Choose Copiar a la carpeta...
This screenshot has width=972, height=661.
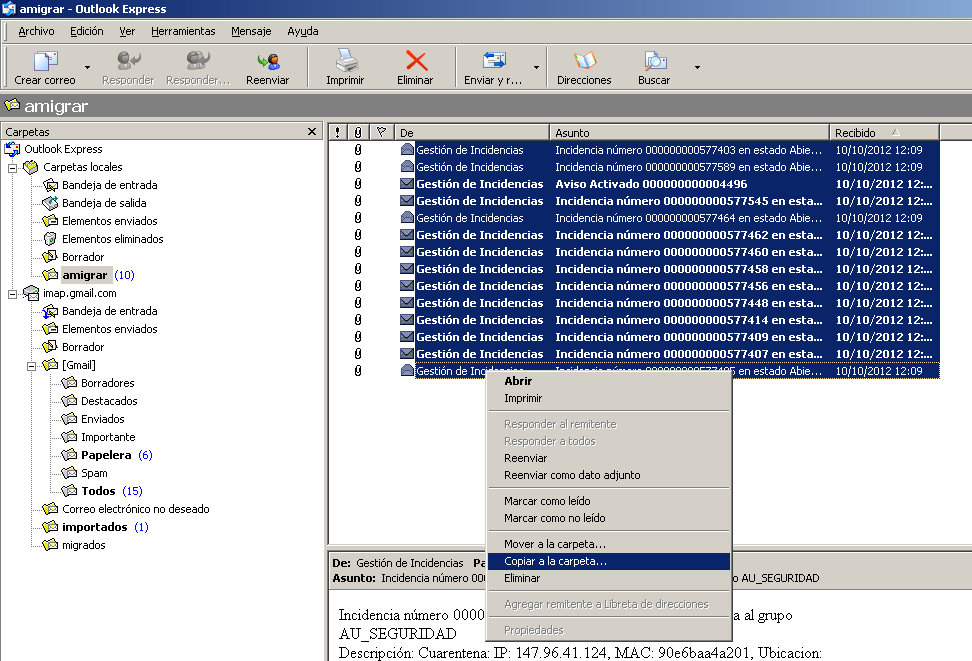tap(608, 561)
